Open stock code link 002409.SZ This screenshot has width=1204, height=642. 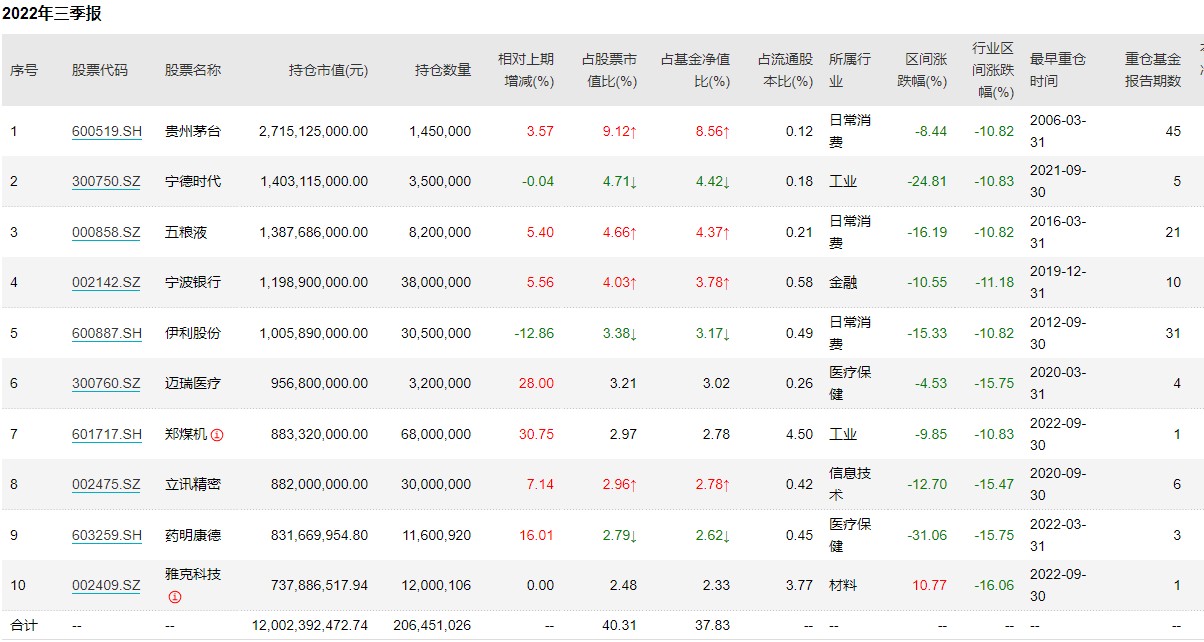tap(107, 586)
